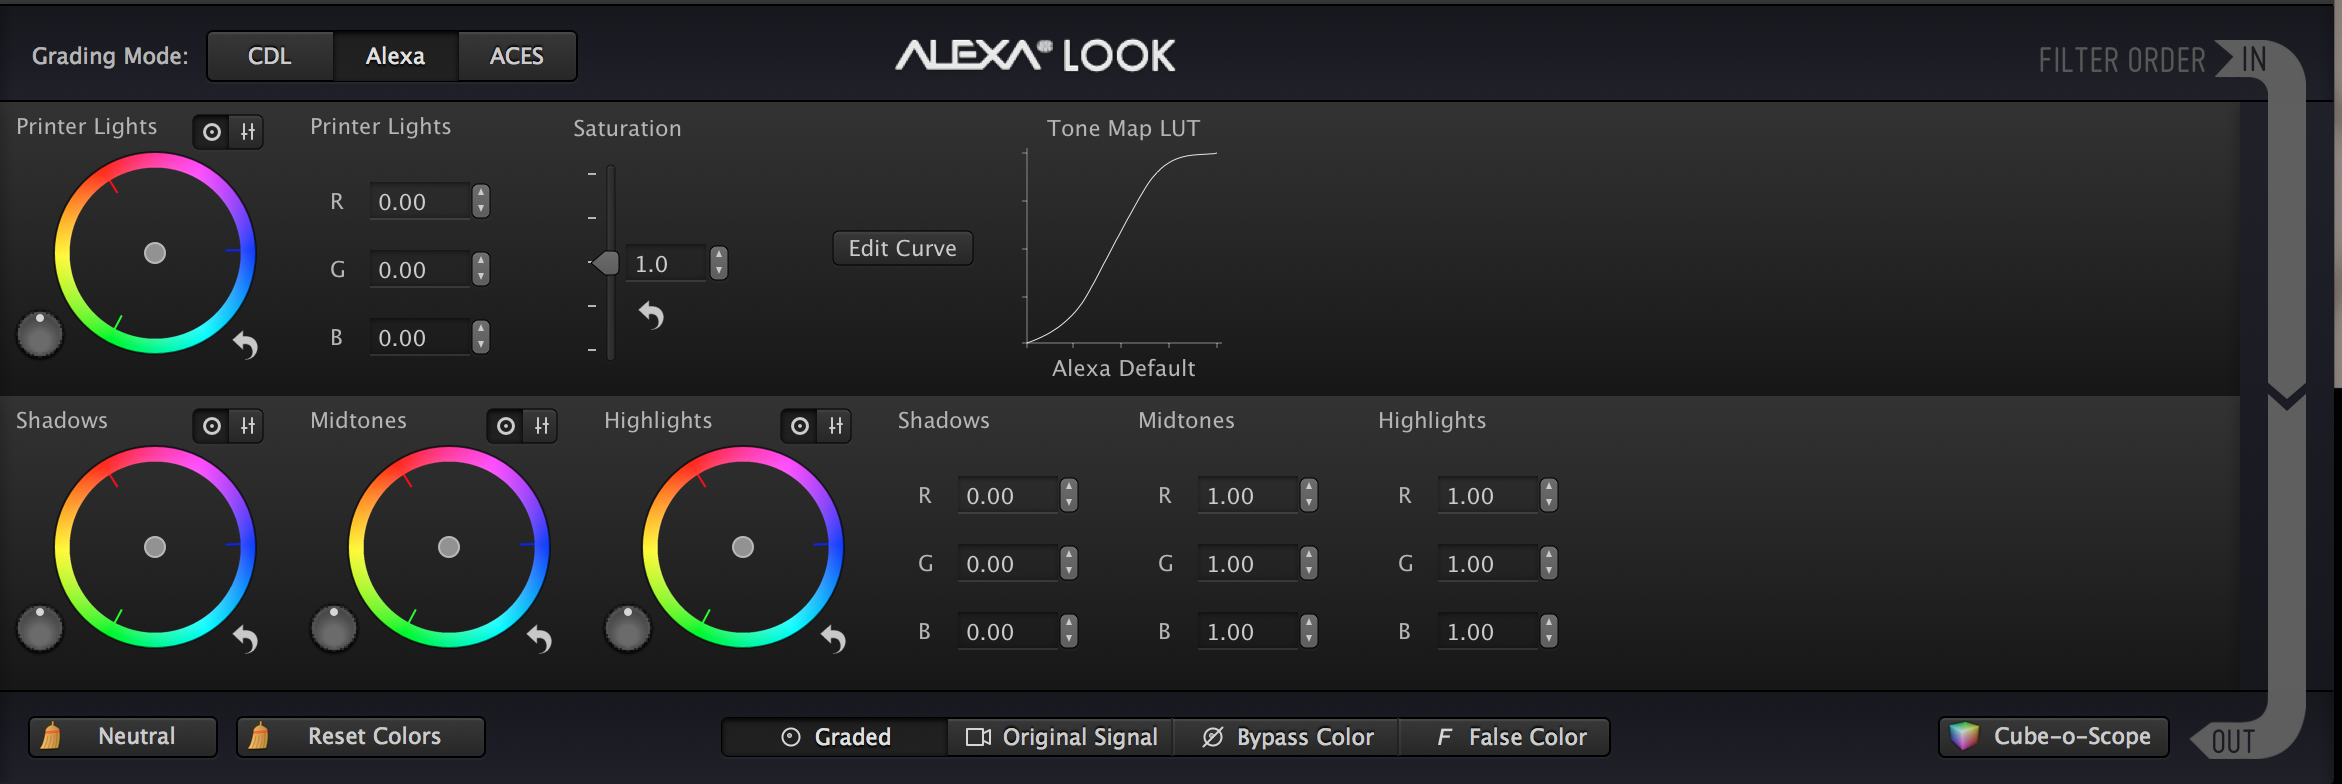This screenshot has width=2342, height=784.
Task: Reset the Saturation value arrow
Action: pos(651,316)
